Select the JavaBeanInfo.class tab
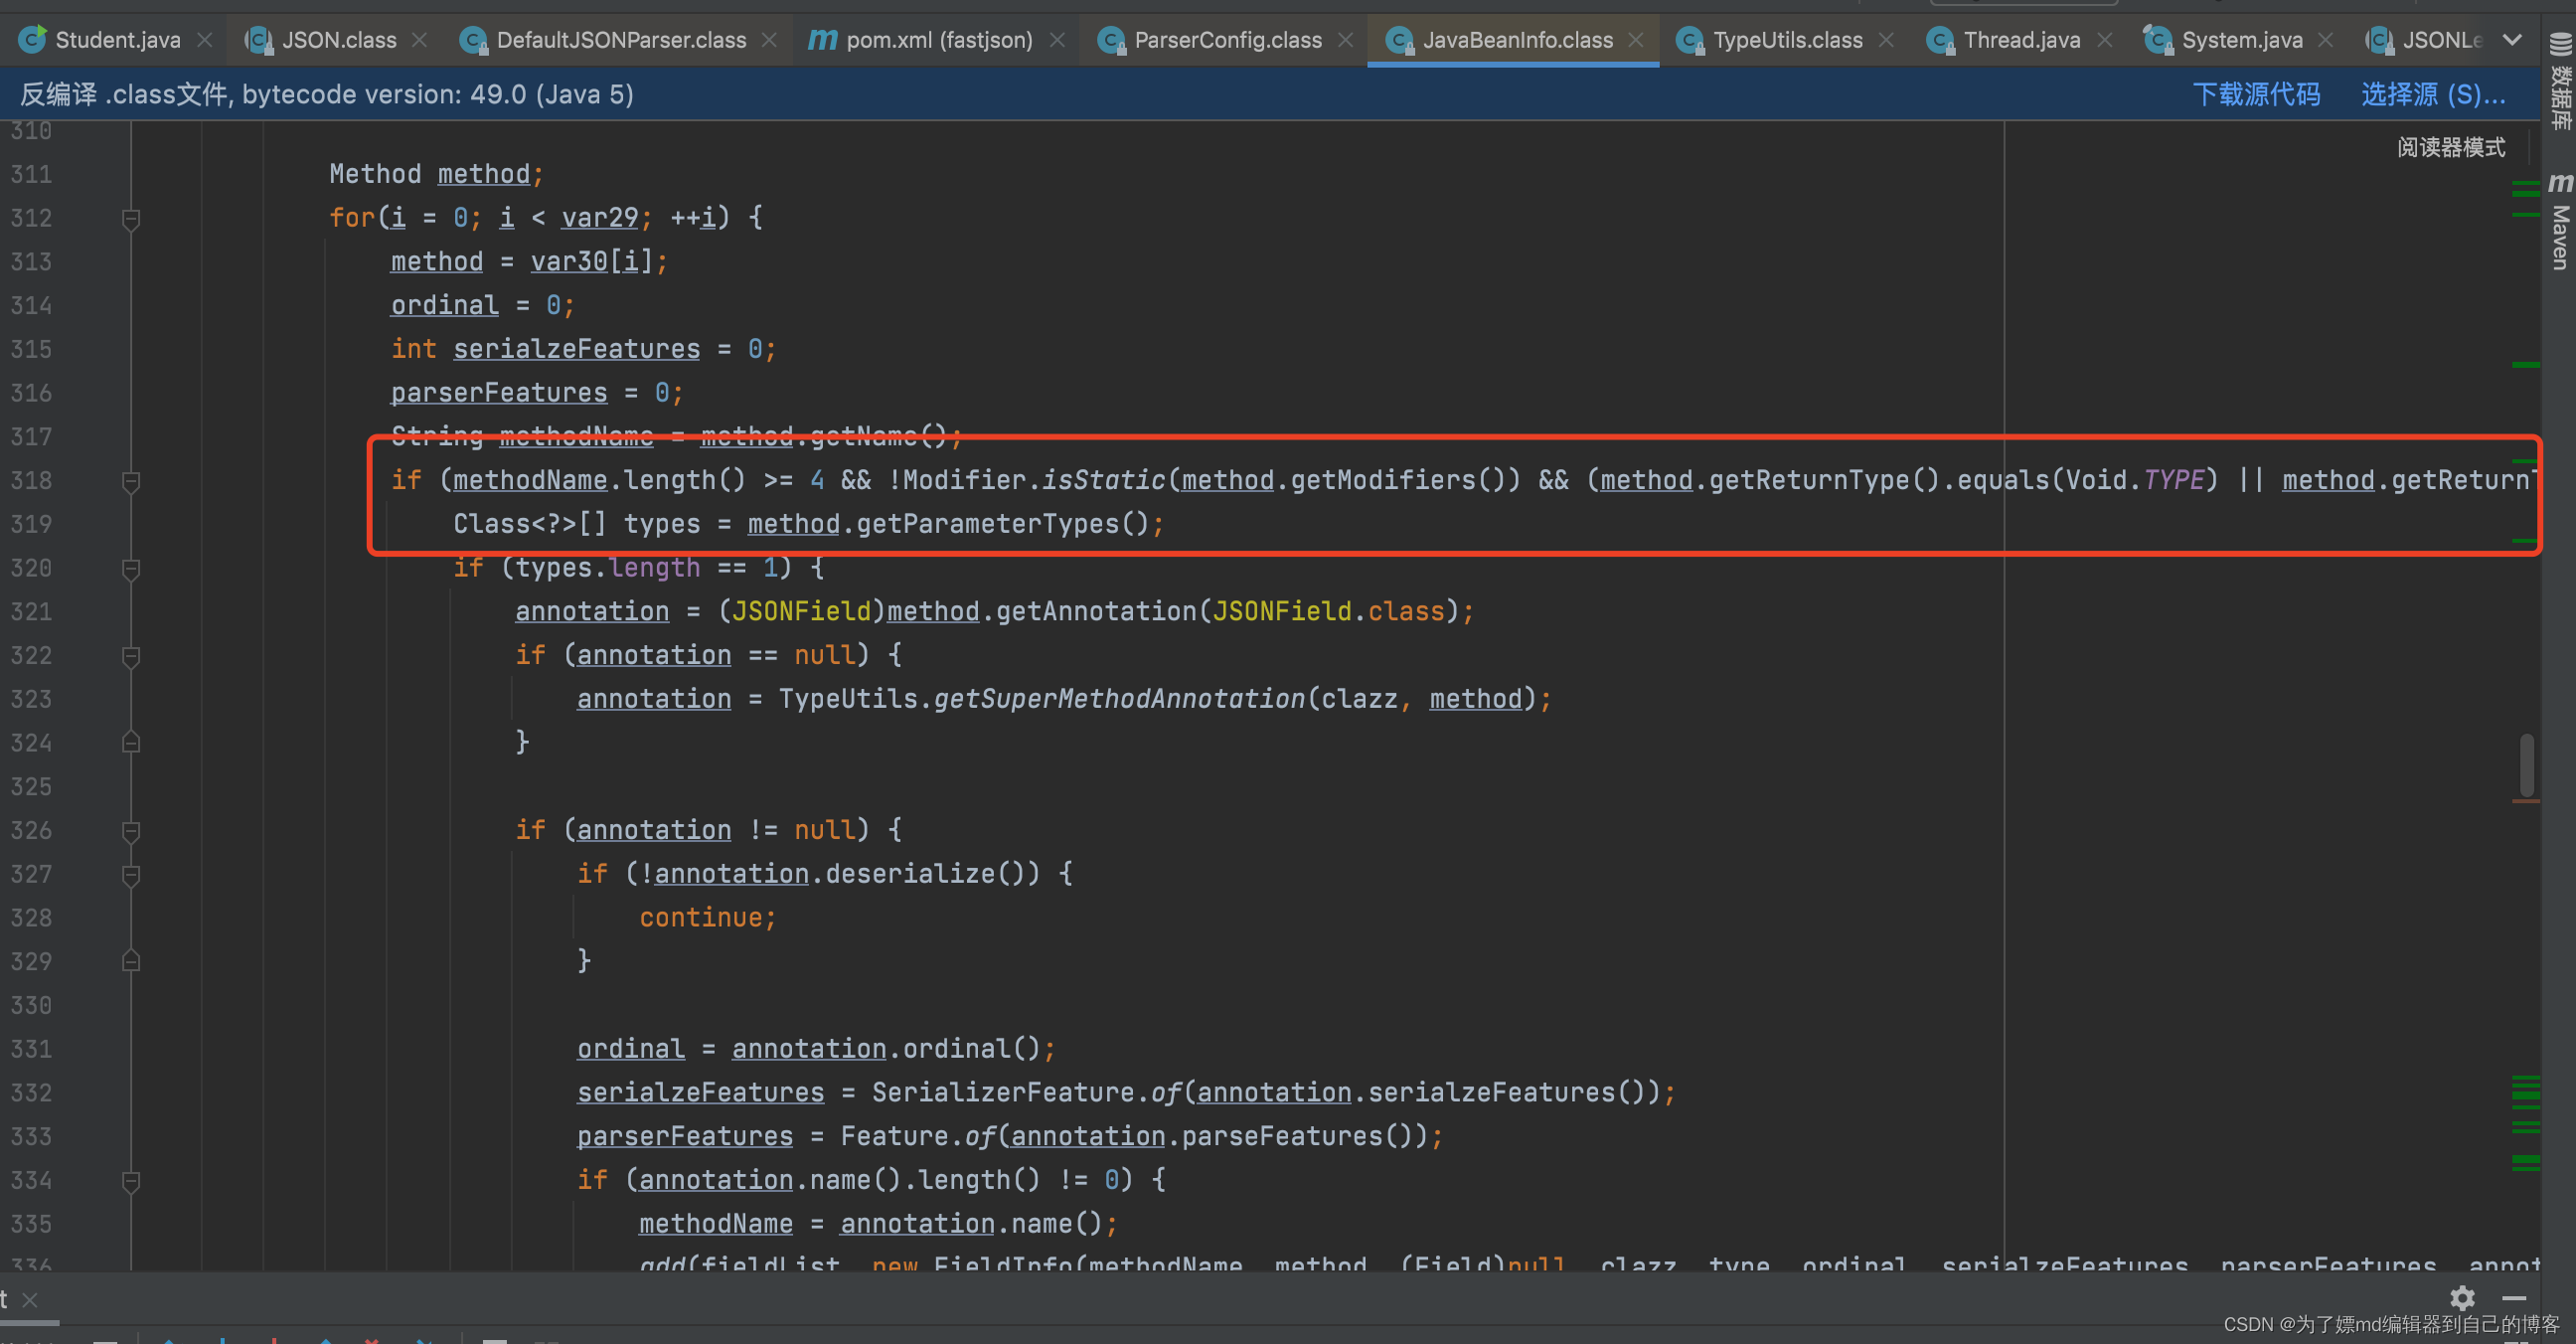 point(1517,40)
